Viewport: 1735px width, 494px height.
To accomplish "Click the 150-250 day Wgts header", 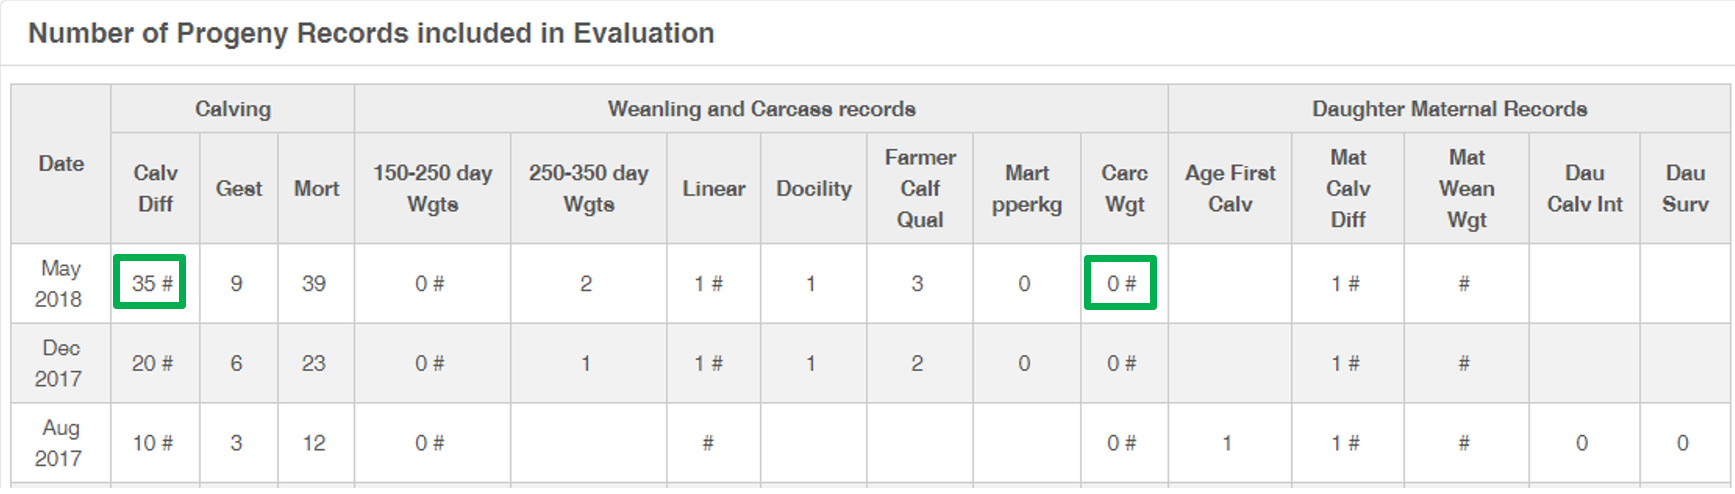I will (x=432, y=188).
